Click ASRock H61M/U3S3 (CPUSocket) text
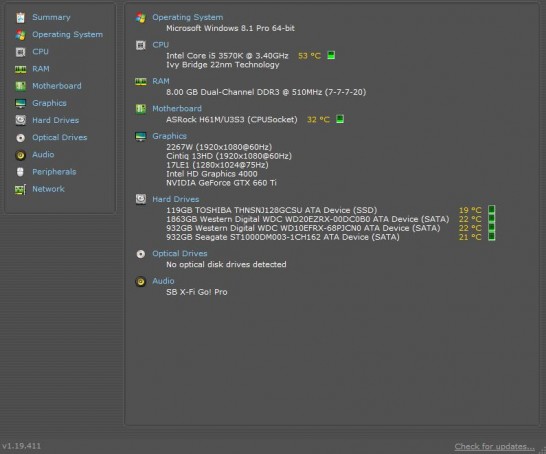546x454 pixels. pos(232,120)
